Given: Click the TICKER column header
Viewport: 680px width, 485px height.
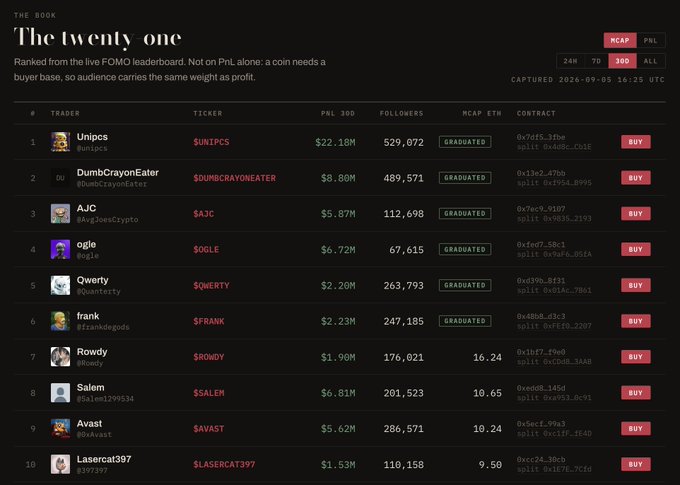Looking at the screenshot, I should [x=208, y=113].
